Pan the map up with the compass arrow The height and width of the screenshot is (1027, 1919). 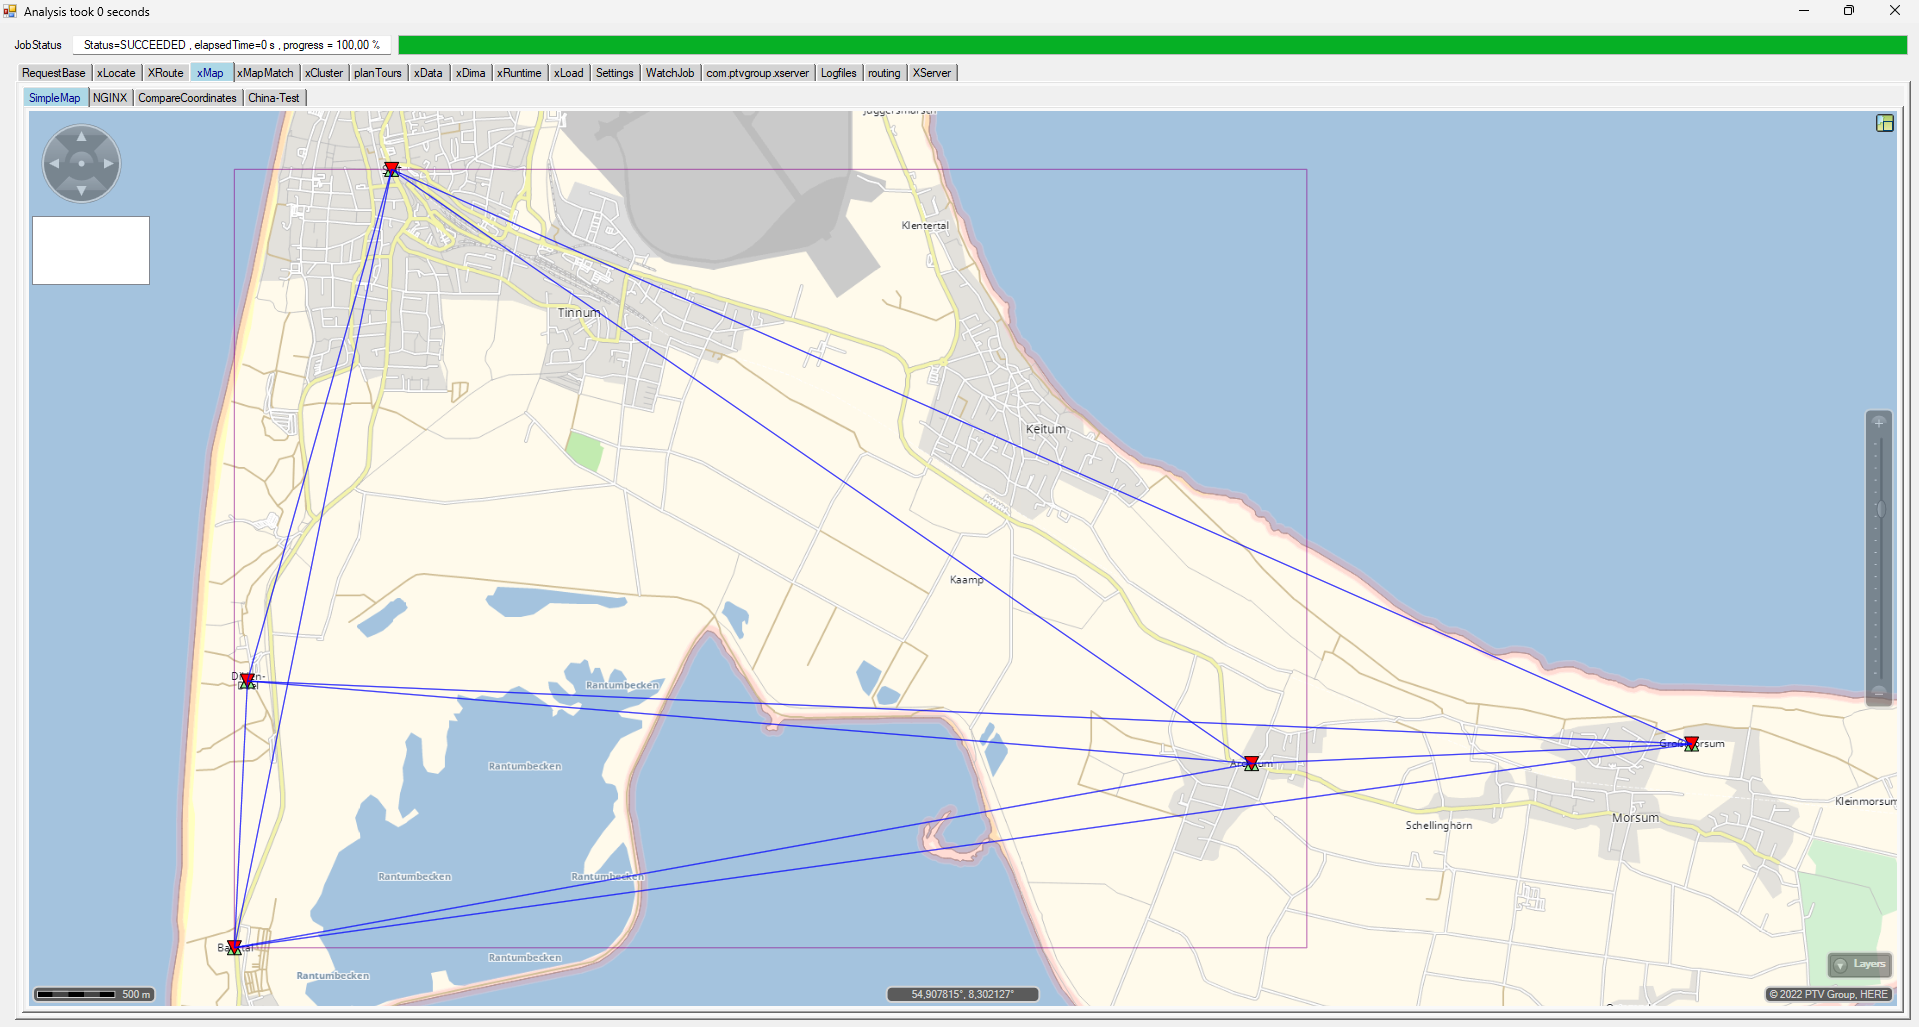[81, 136]
